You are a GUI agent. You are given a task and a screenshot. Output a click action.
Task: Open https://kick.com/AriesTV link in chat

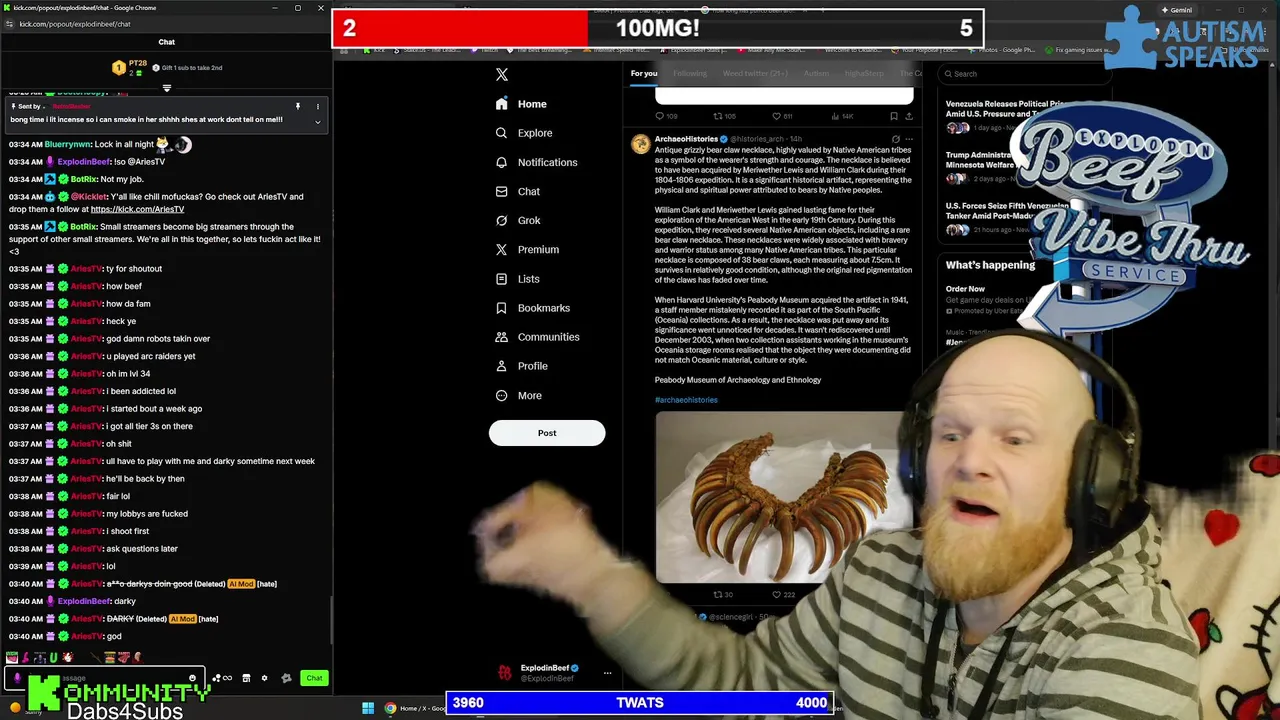(137, 209)
